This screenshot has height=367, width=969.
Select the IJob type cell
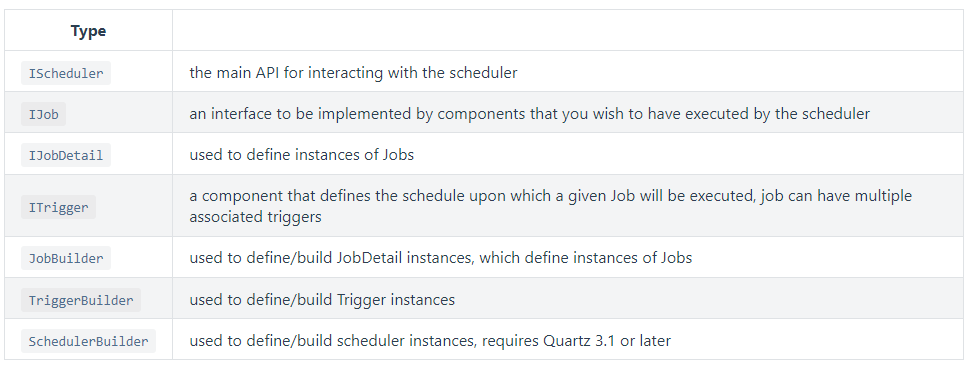(x=88, y=114)
